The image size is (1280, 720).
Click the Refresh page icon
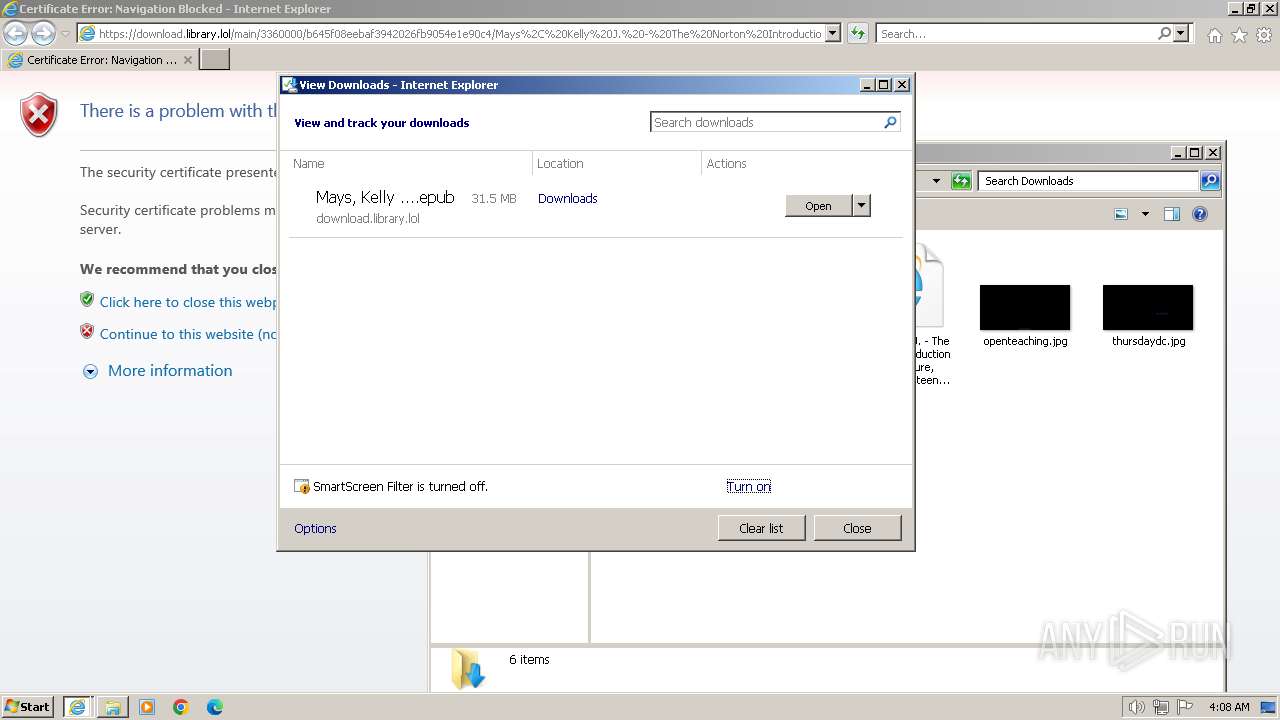click(857, 33)
